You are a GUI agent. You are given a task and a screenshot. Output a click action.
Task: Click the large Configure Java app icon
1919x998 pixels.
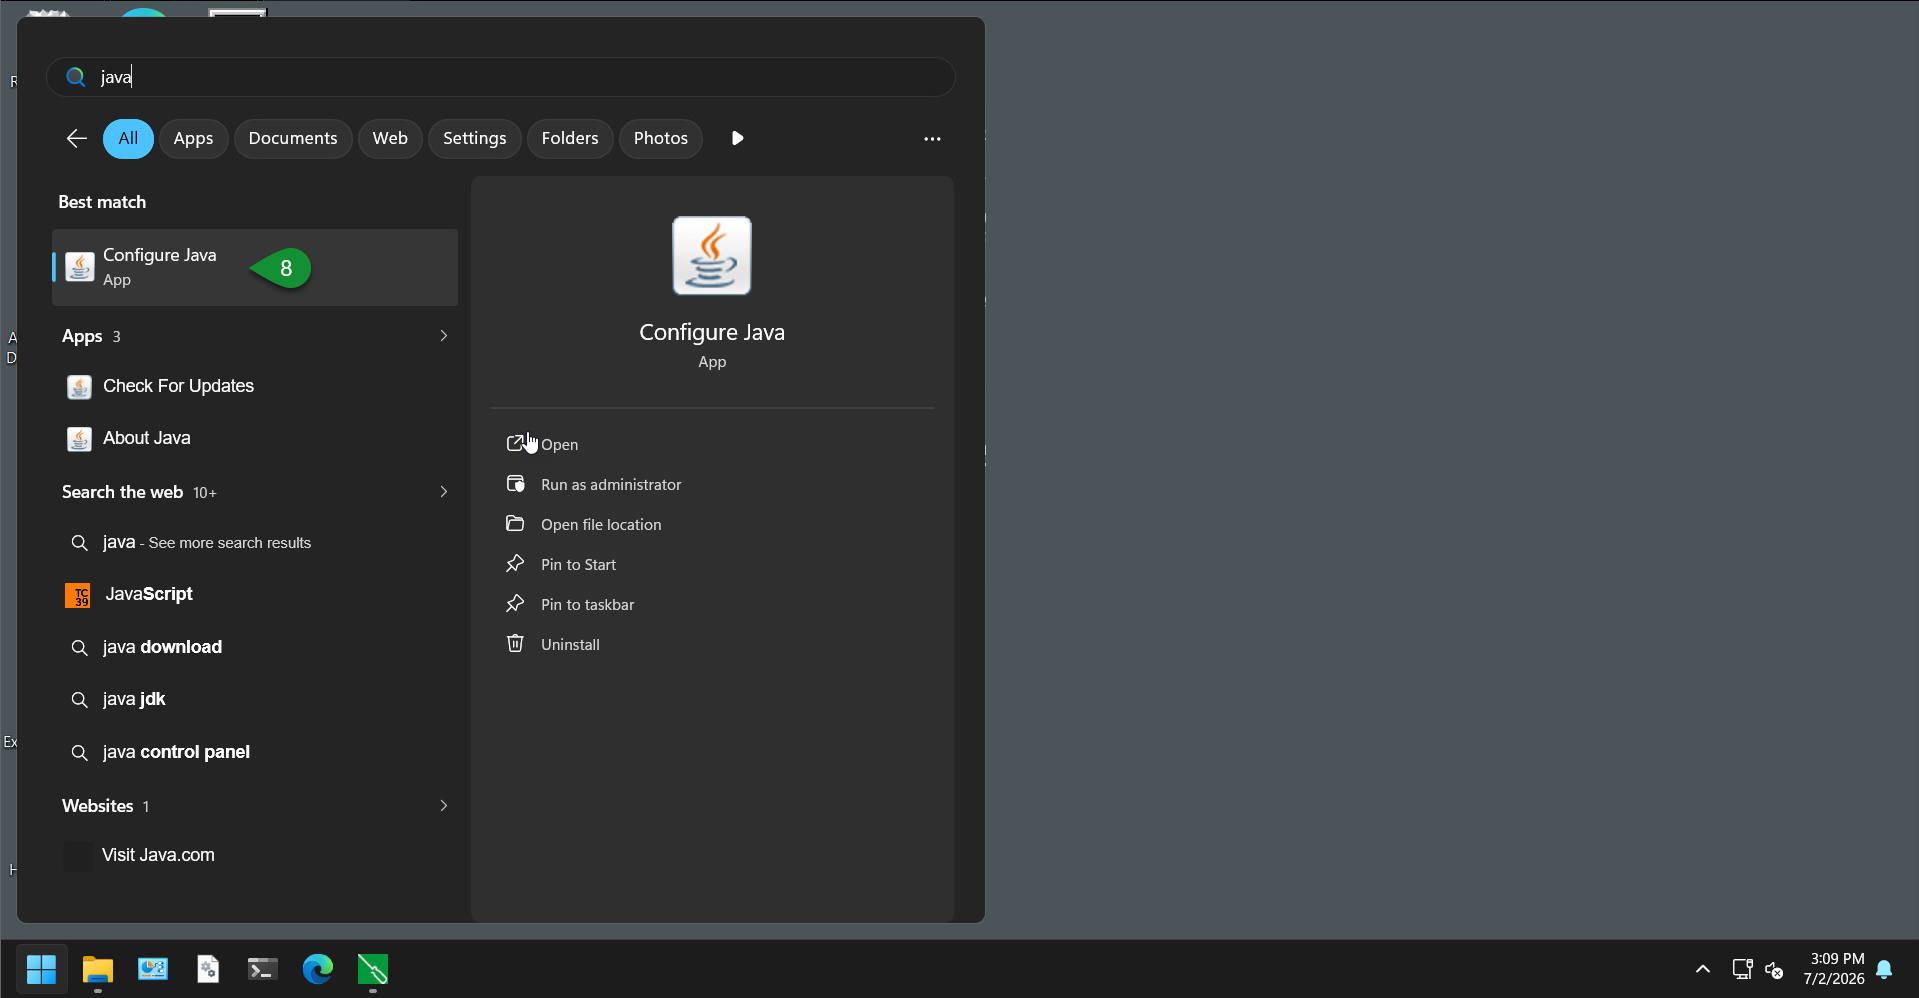click(x=712, y=255)
